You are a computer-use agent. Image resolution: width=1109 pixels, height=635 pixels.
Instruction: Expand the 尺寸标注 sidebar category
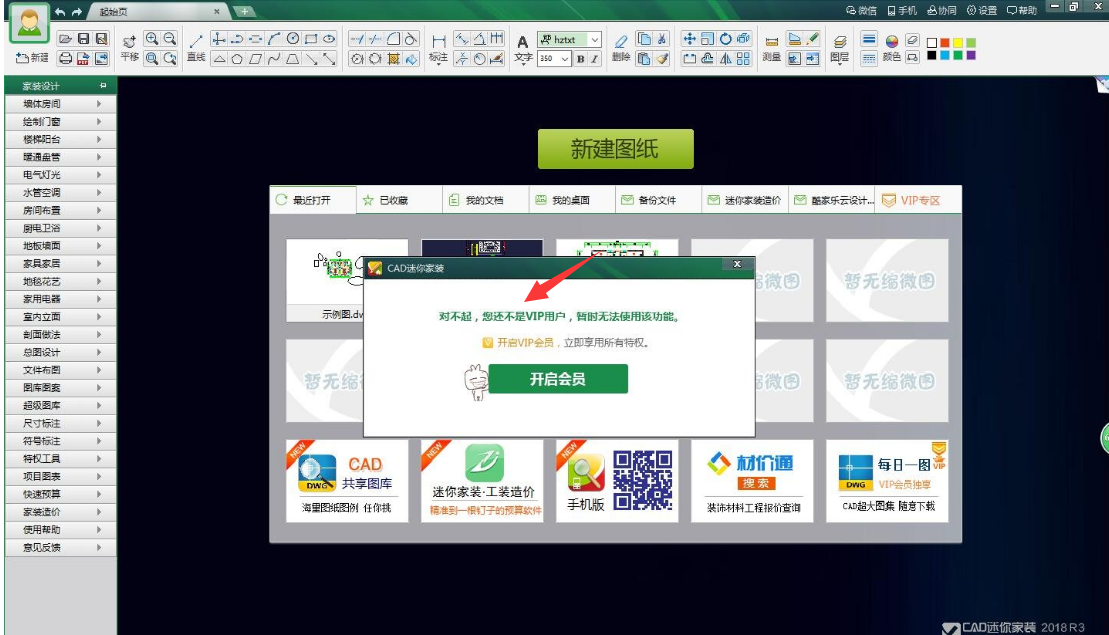click(60, 423)
